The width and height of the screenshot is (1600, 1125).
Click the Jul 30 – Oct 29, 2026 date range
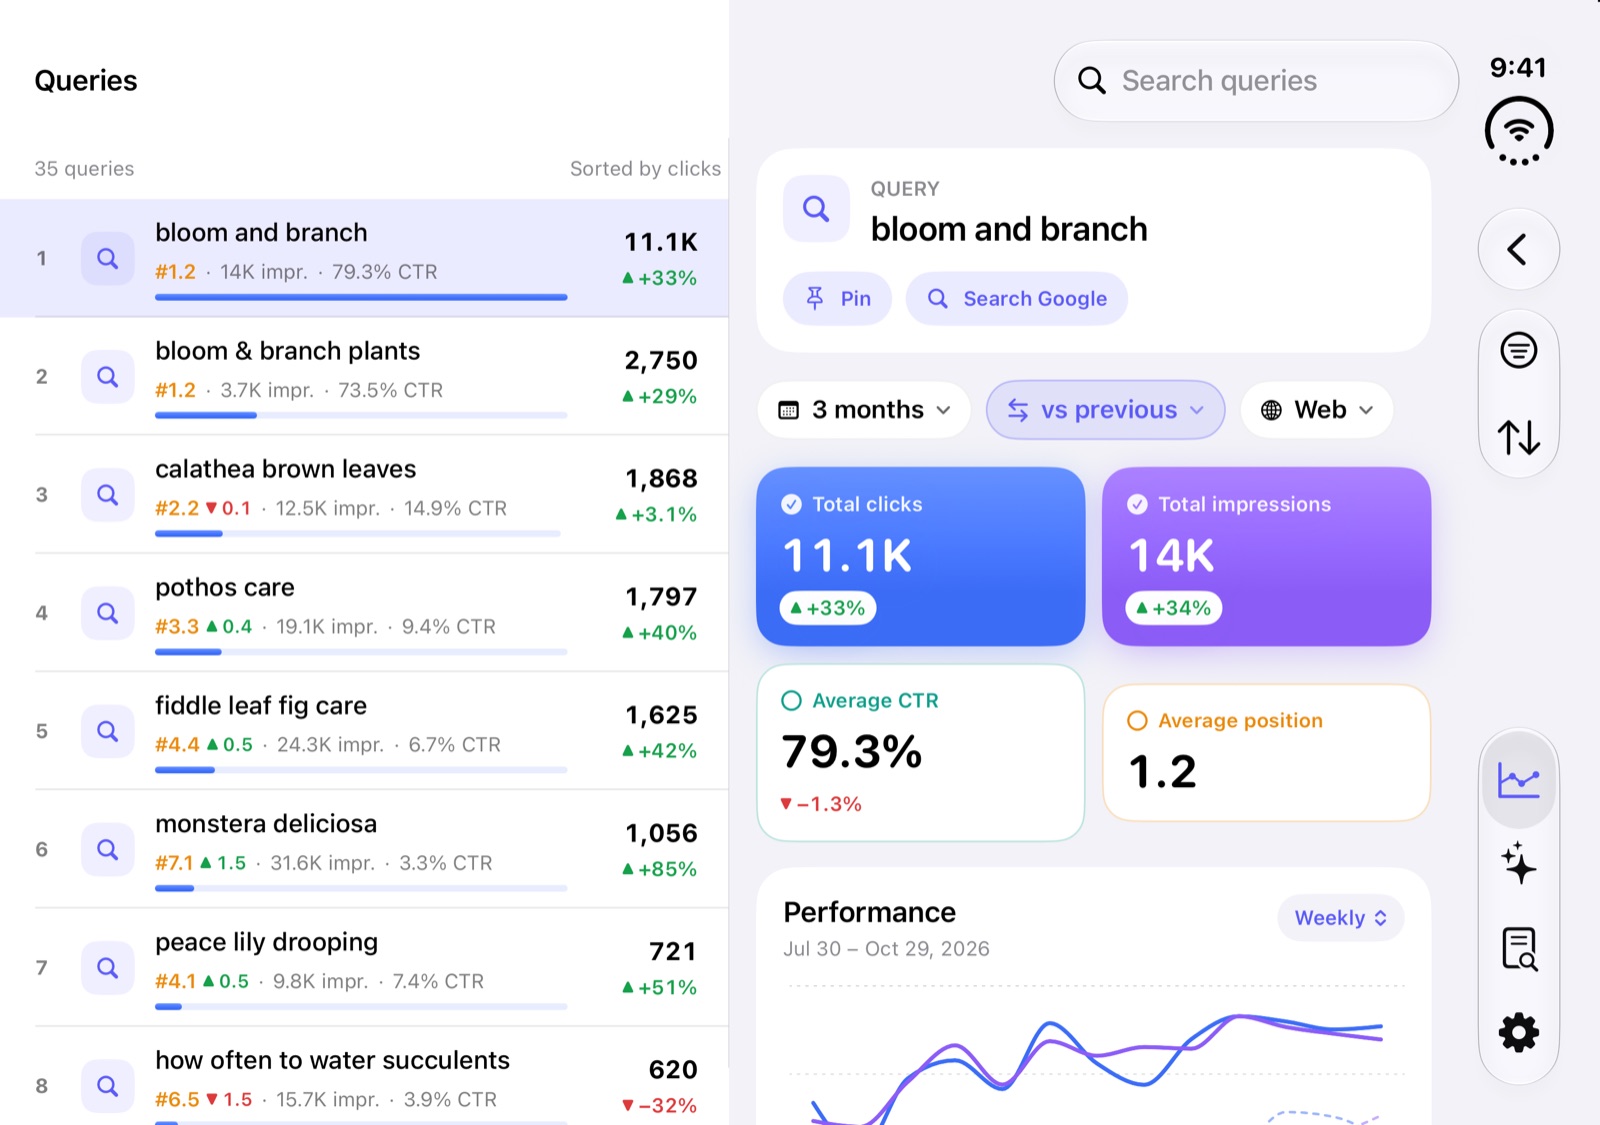pyautogui.click(x=886, y=949)
